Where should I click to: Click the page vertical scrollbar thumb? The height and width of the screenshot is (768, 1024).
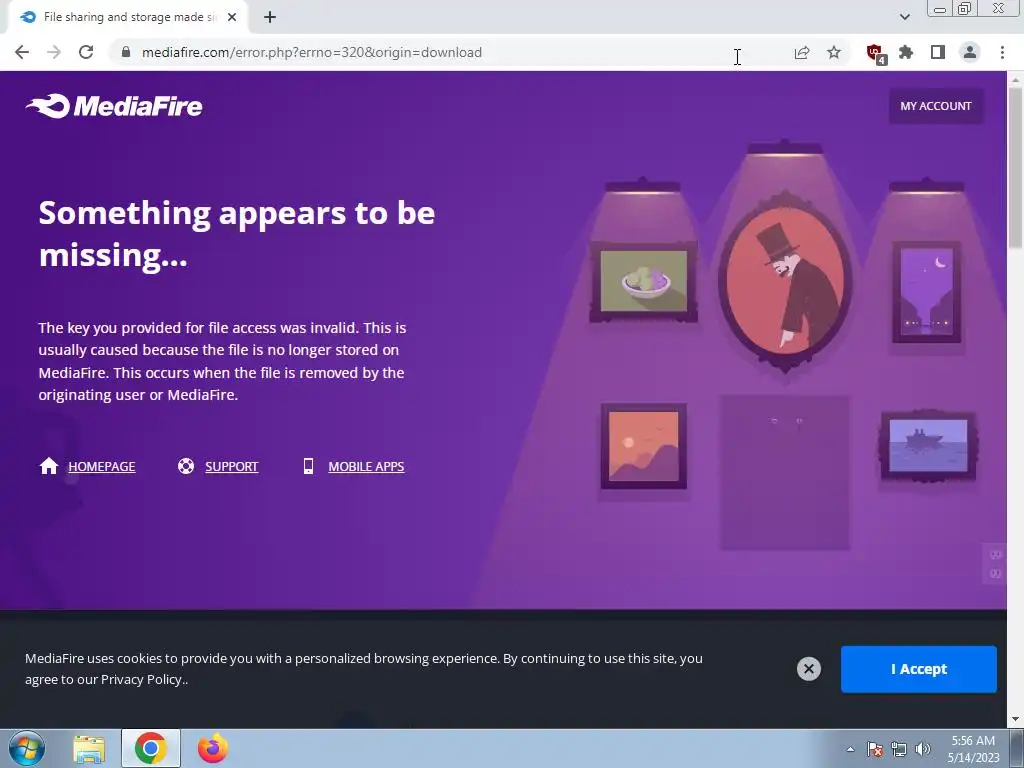tap(1015, 167)
